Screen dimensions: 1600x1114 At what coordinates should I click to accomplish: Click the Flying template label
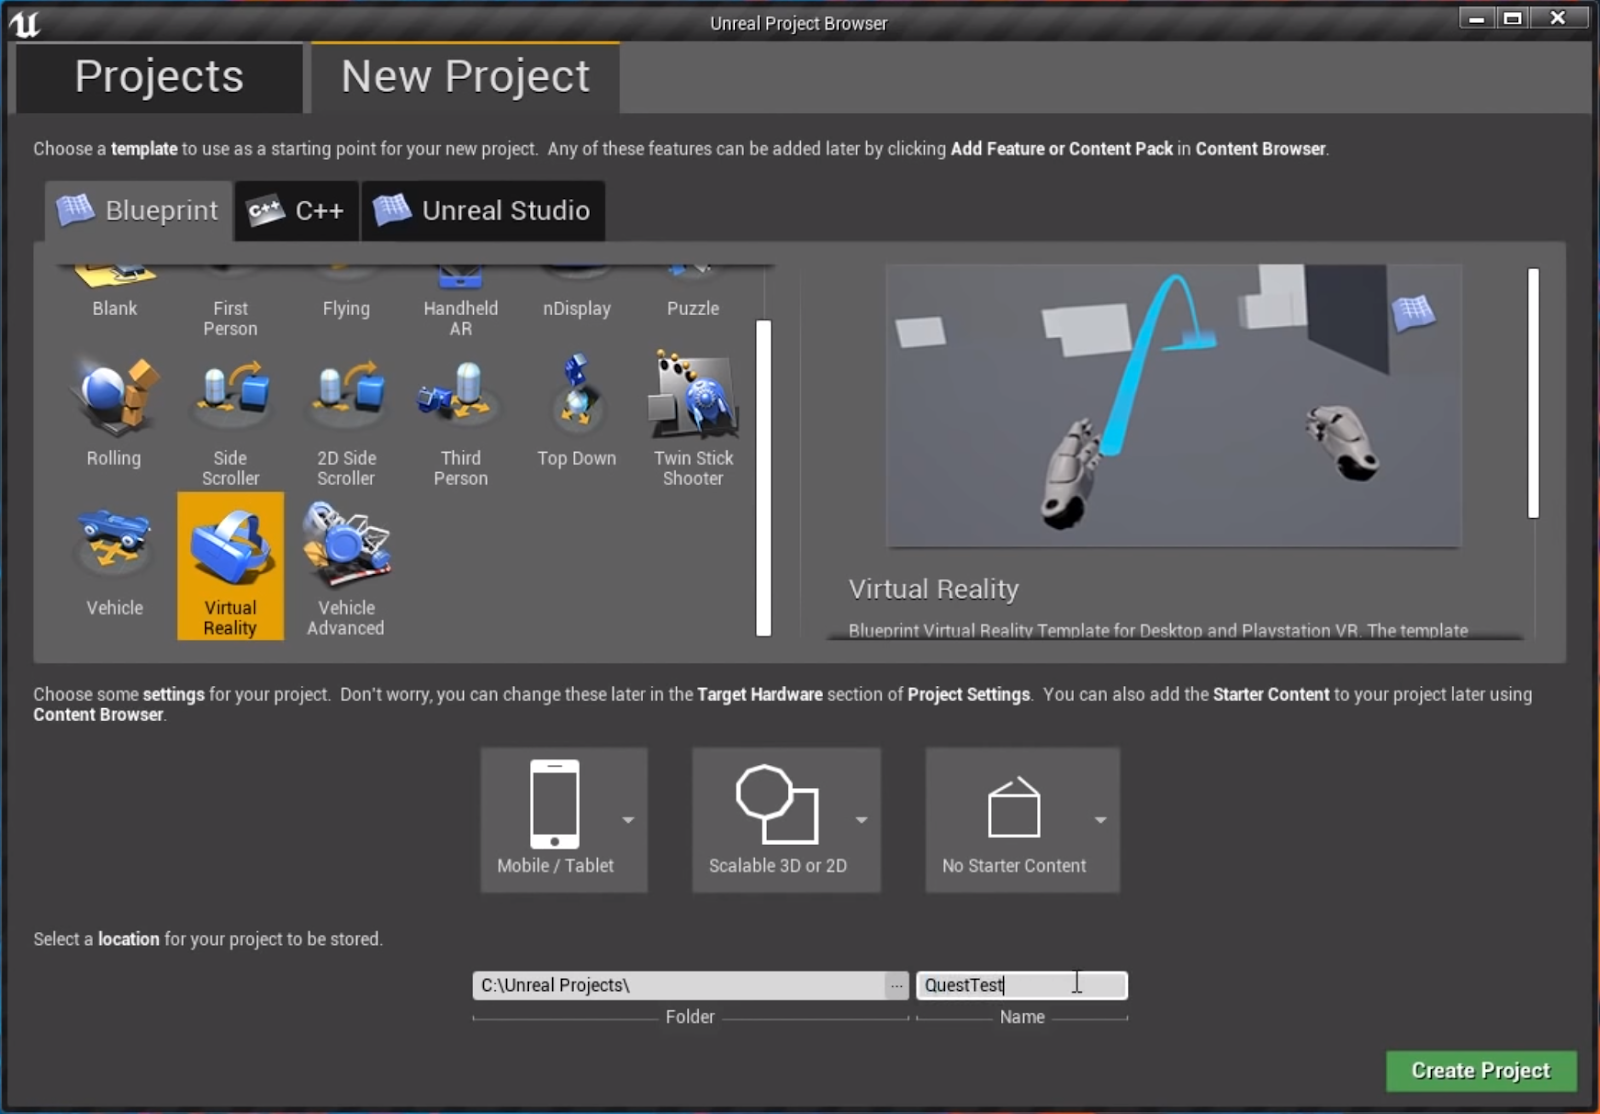346,309
